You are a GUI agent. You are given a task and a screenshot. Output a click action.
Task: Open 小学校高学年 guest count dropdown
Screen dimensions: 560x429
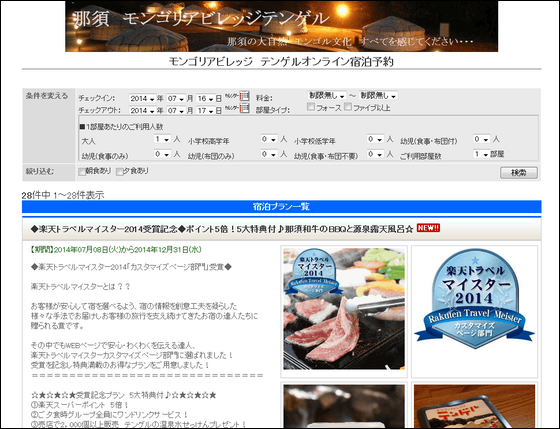tap(269, 139)
